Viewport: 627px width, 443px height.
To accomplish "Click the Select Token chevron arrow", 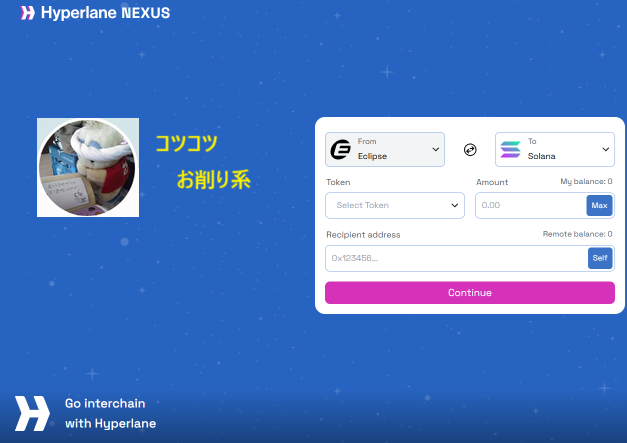I will 455,206.
